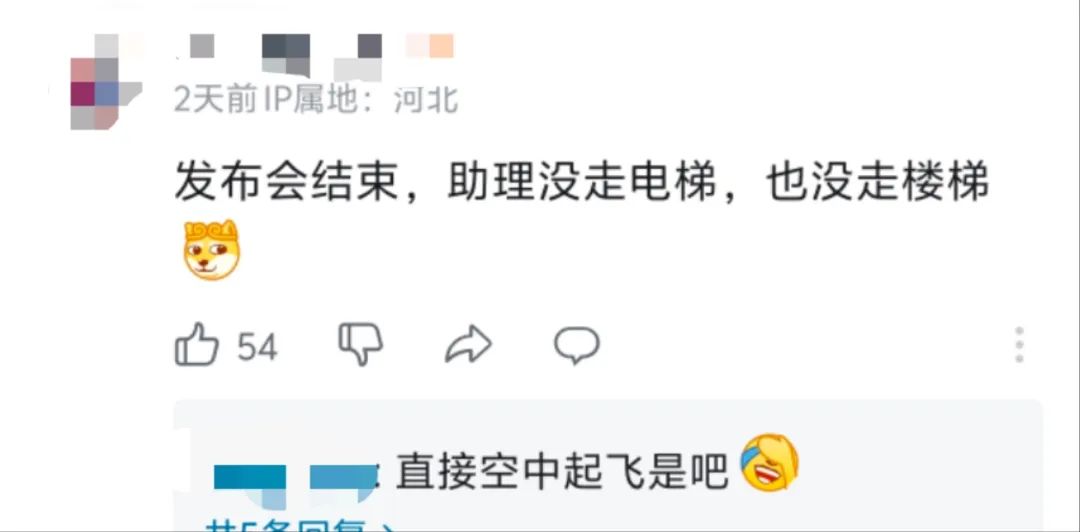Open the gray nested reply preview box
The height and width of the screenshot is (532, 1080).
click(608, 465)
